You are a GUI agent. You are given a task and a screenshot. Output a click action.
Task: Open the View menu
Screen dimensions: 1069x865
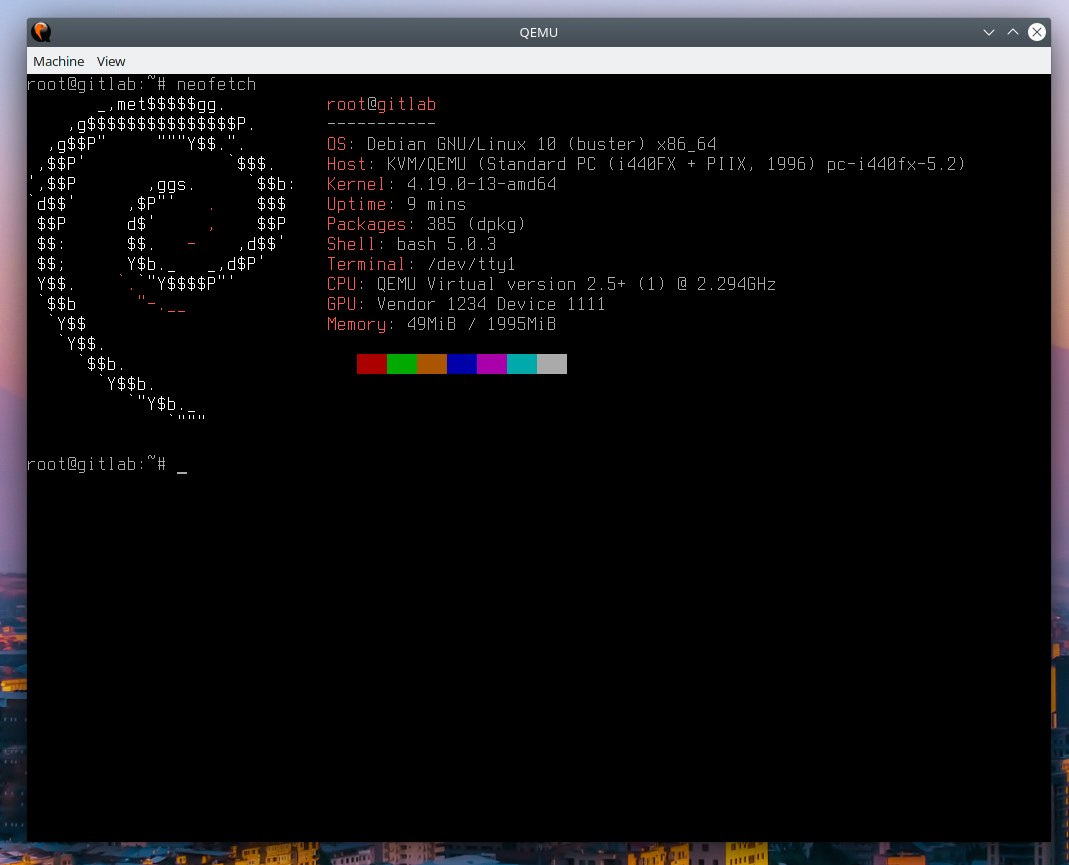pyautogui.click(x=111, y=61)
